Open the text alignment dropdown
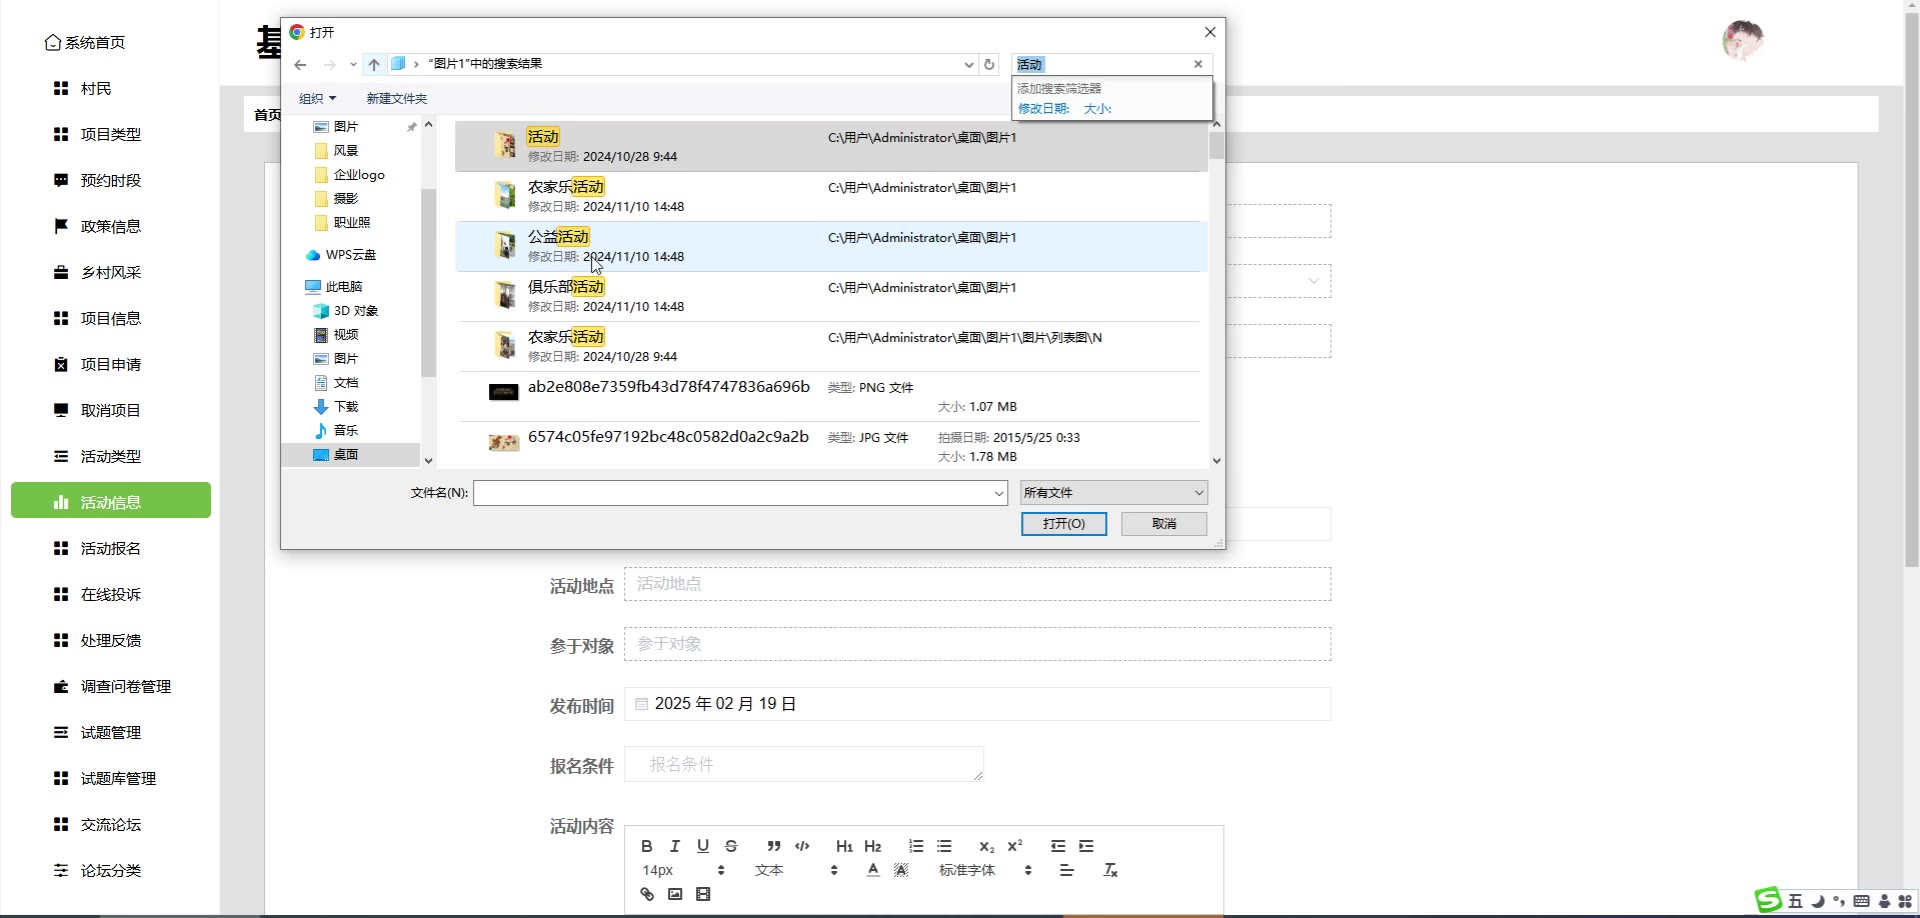 pos(1067,870)
